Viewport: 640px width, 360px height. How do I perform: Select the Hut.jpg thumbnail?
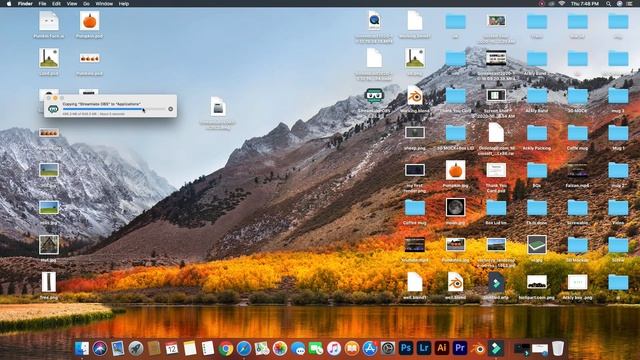[x=49, y=245]
